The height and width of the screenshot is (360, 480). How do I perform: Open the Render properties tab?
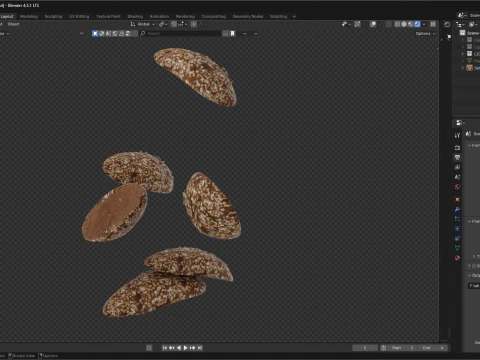457,147
